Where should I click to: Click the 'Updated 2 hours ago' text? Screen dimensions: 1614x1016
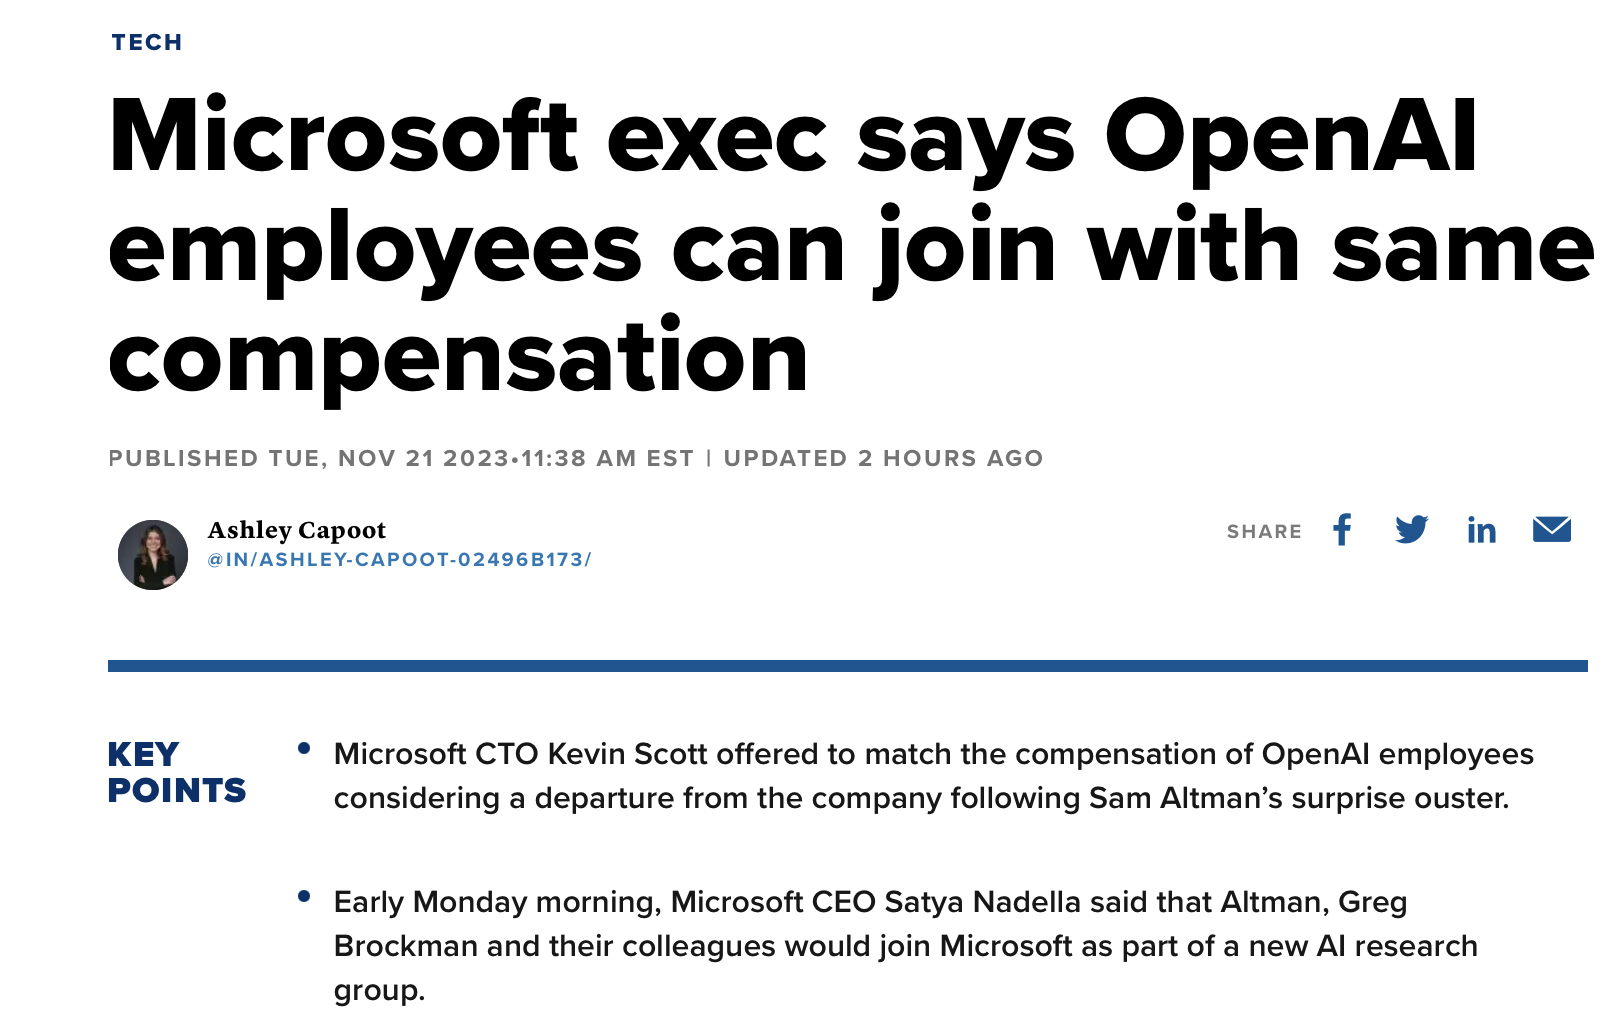pyautogui.click(x=883, y=458)
